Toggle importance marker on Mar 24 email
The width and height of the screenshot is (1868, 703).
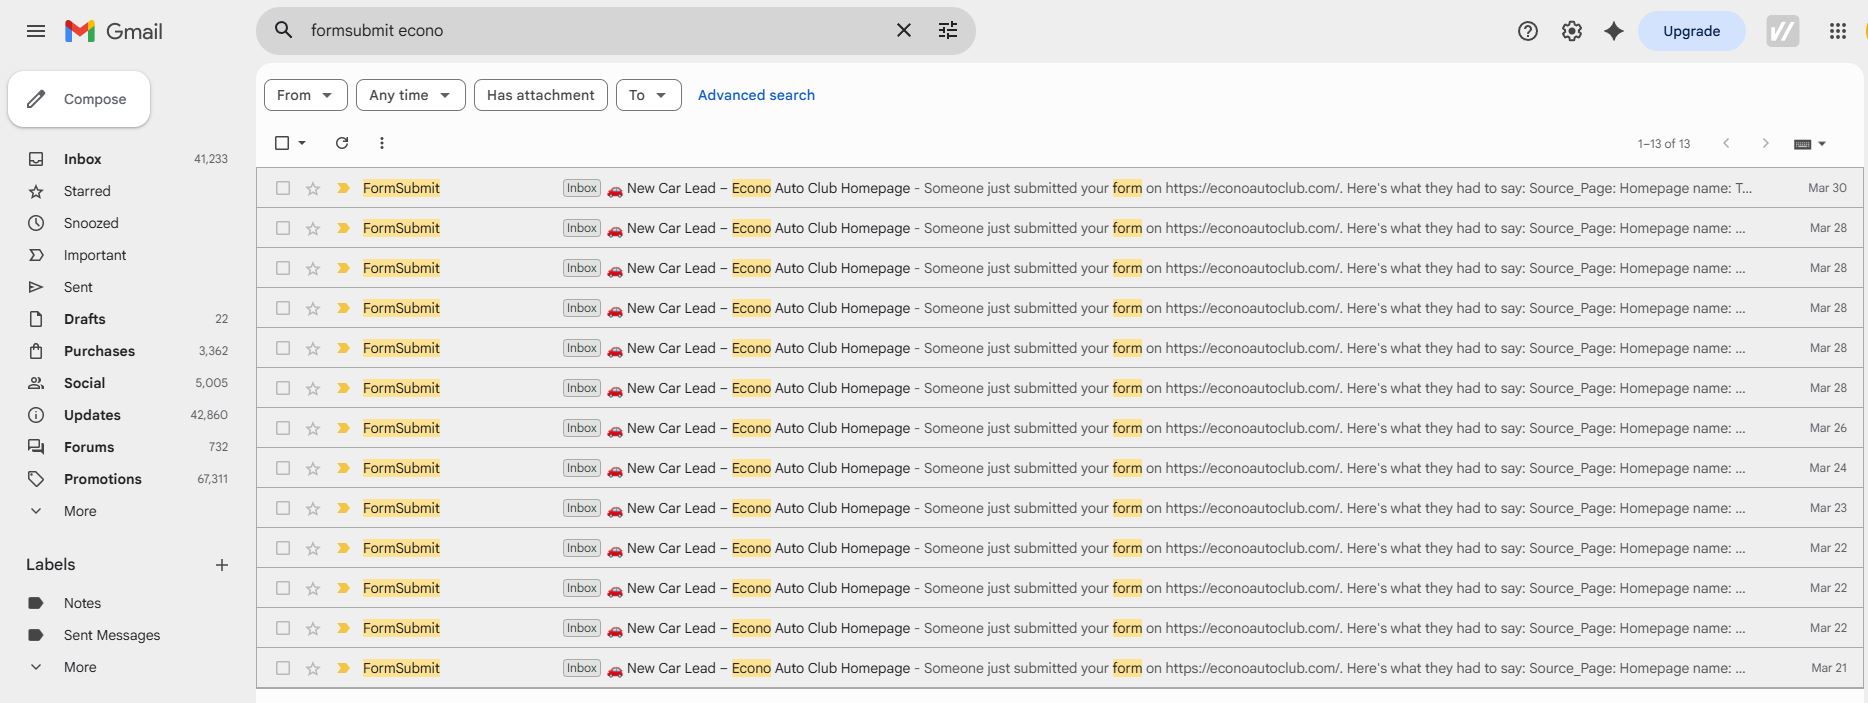[343, 468]
